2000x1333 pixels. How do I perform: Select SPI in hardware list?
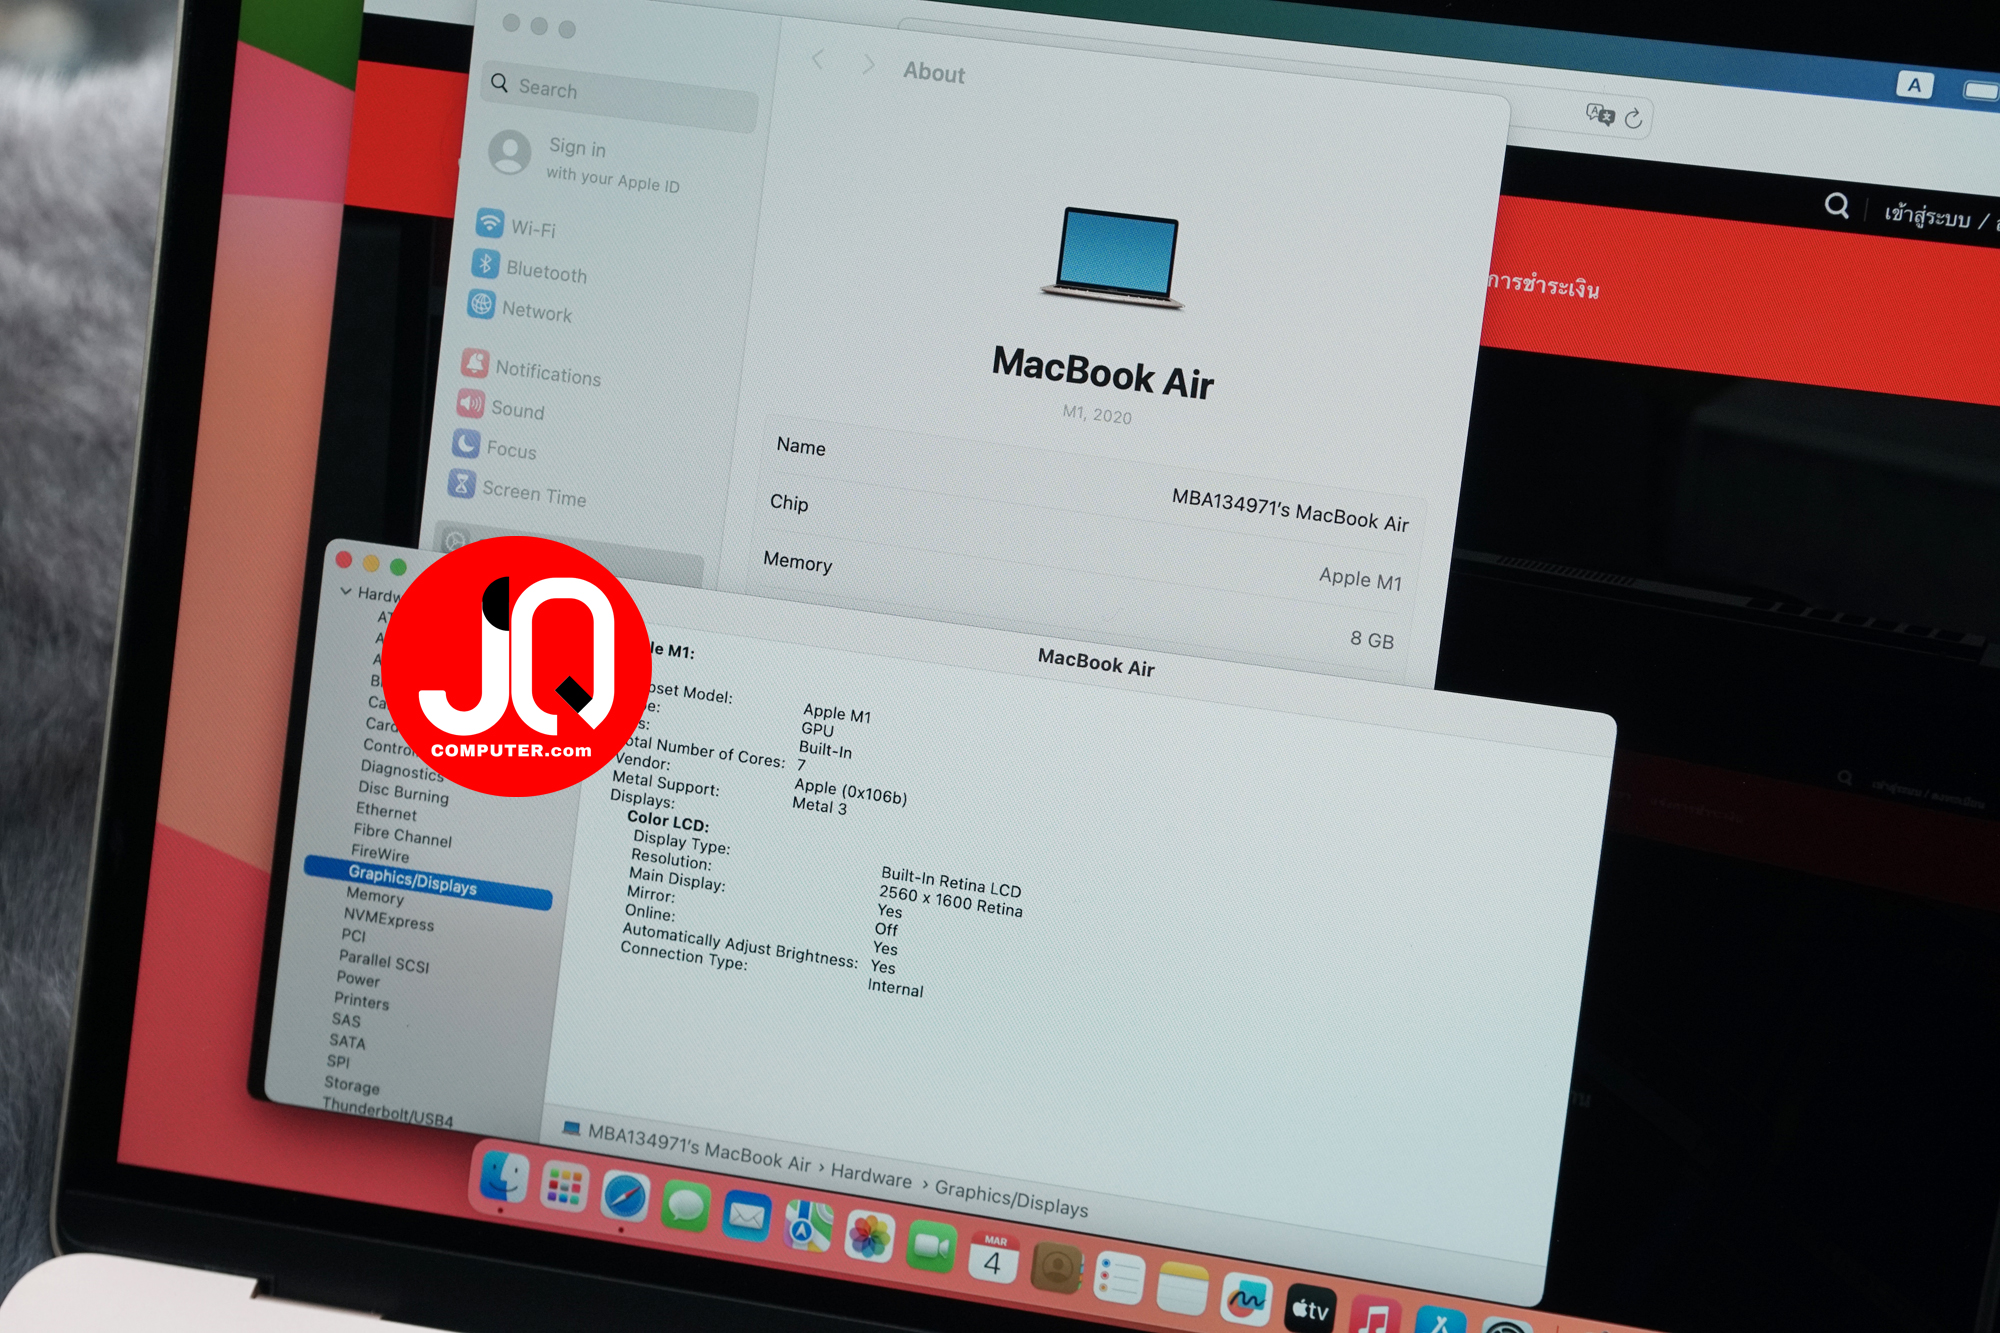pos(338,1060)
